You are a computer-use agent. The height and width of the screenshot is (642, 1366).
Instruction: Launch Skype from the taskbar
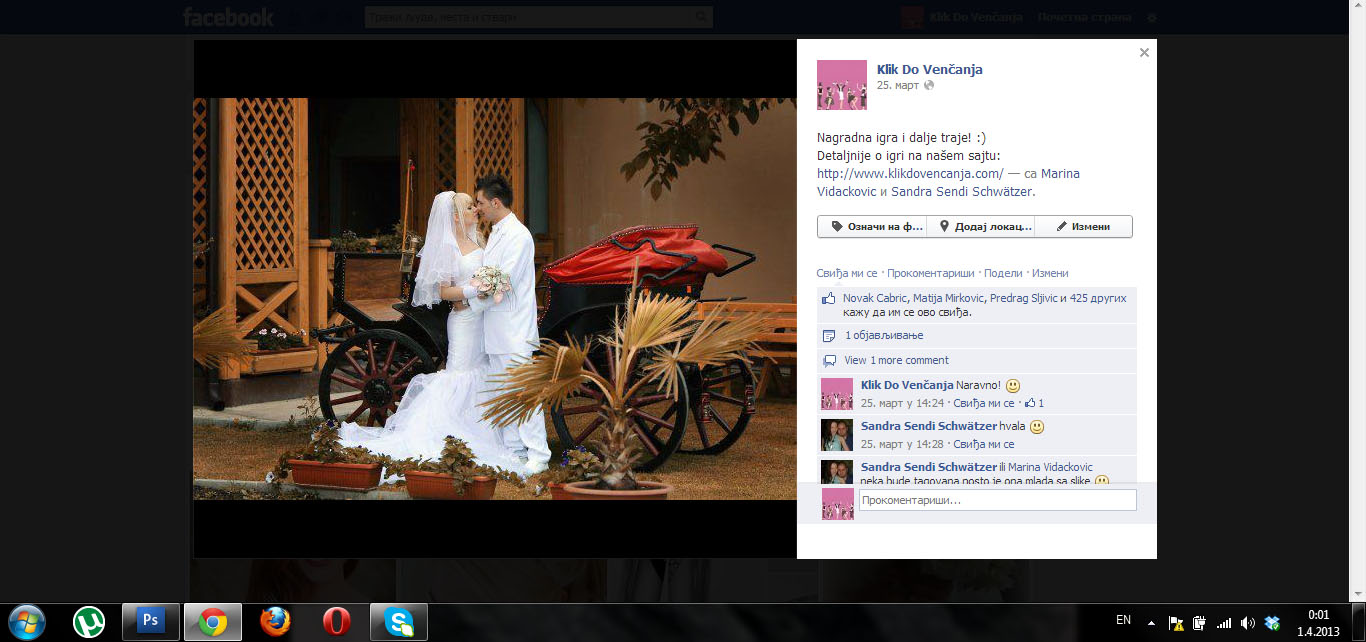(398, 622)
